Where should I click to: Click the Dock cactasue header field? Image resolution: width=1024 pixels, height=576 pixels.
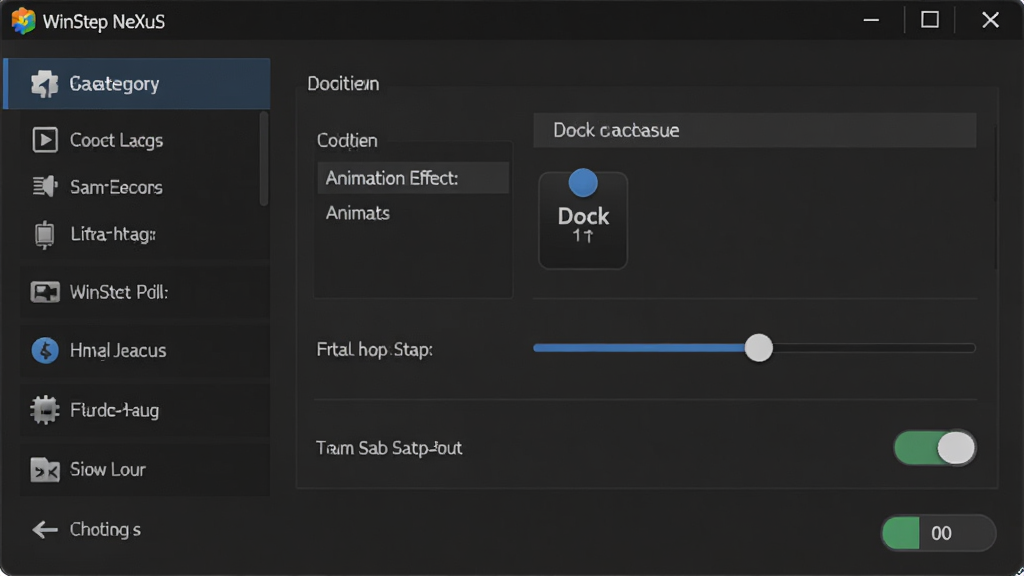click(754, 130)
